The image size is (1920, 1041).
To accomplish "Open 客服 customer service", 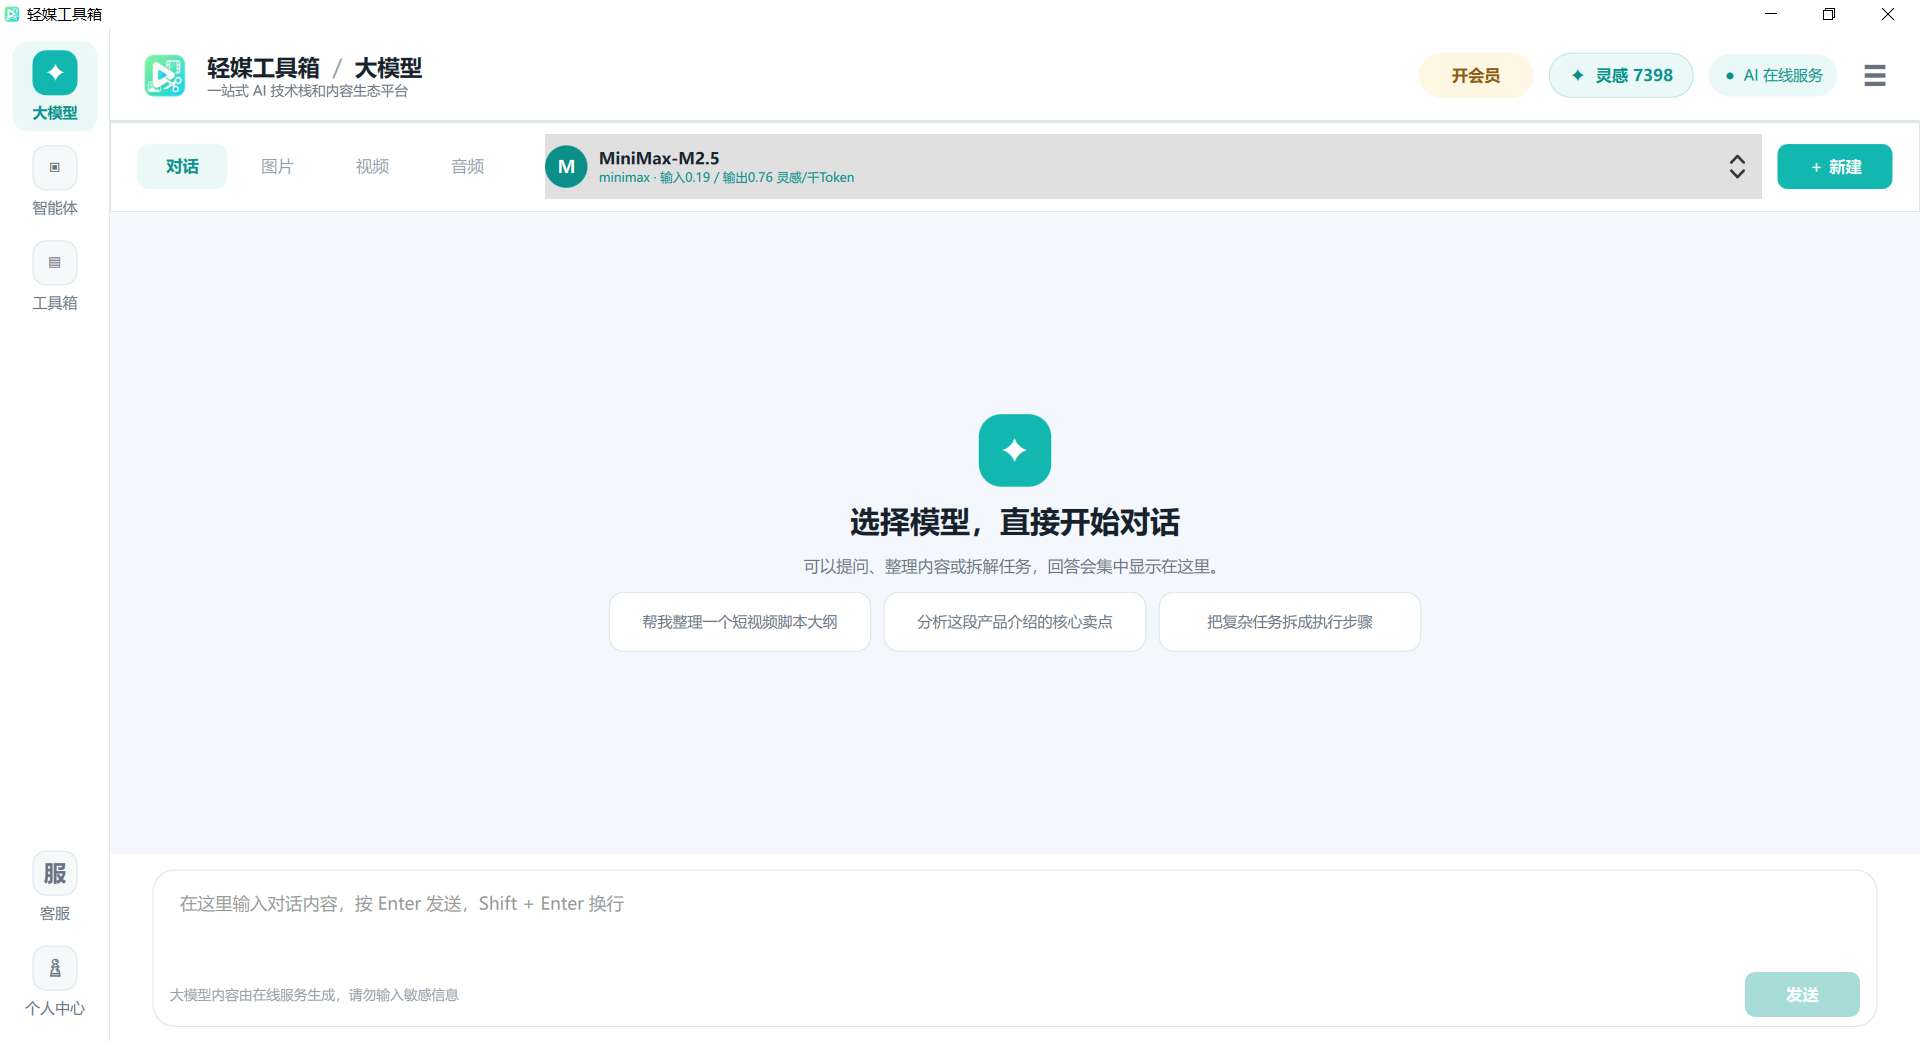I will tap(55, 887).
